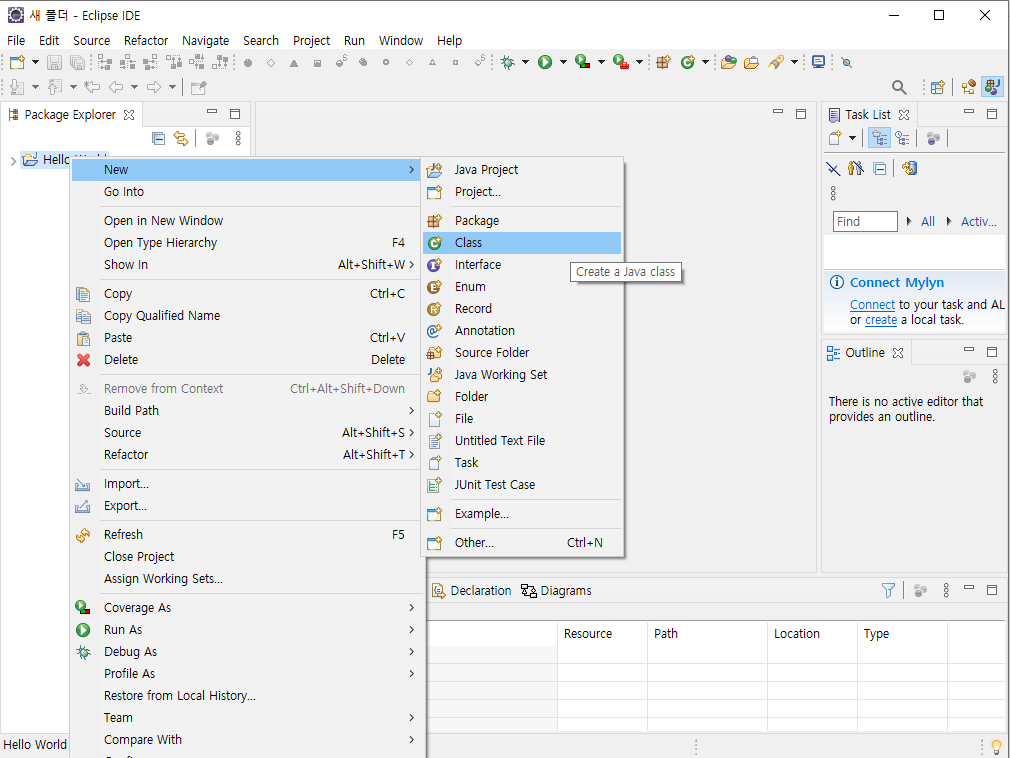The height and width of the screenshot is (758, 1010).
Task: Toggle Focus on Workweek in Task List
Action: [x=933, y=138]
